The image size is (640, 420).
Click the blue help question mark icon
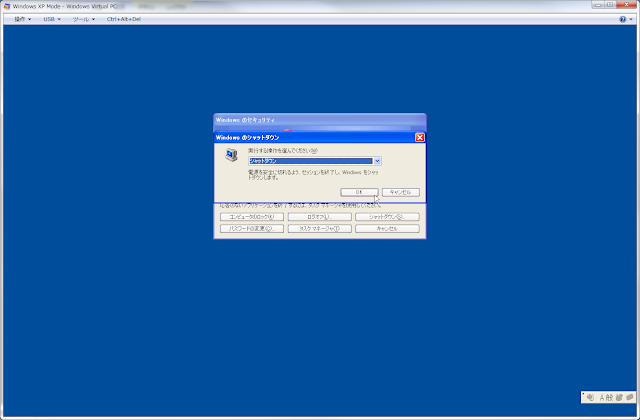[622, 19]
